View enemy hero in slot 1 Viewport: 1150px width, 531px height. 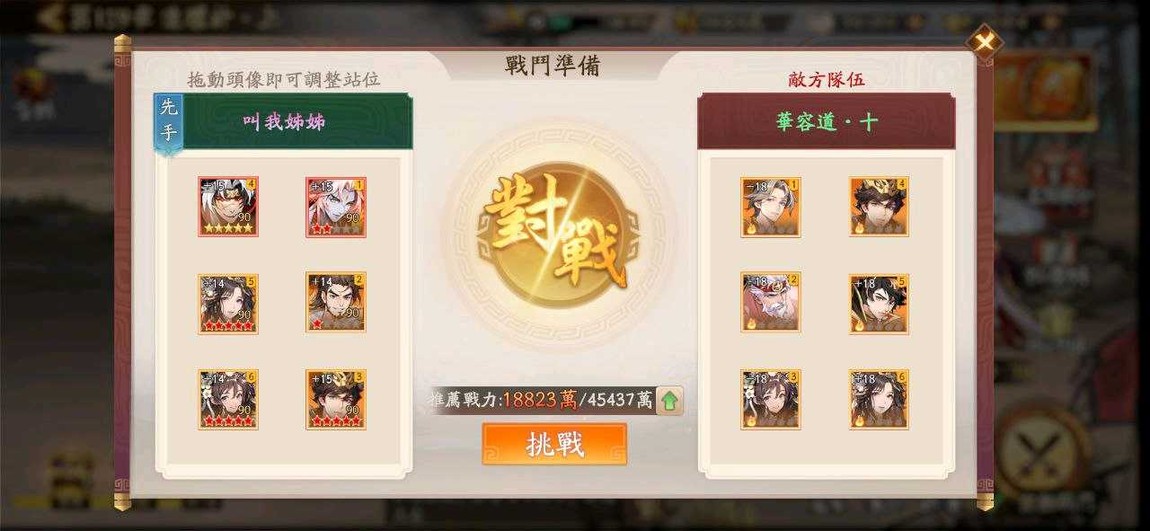pos(771,207)
